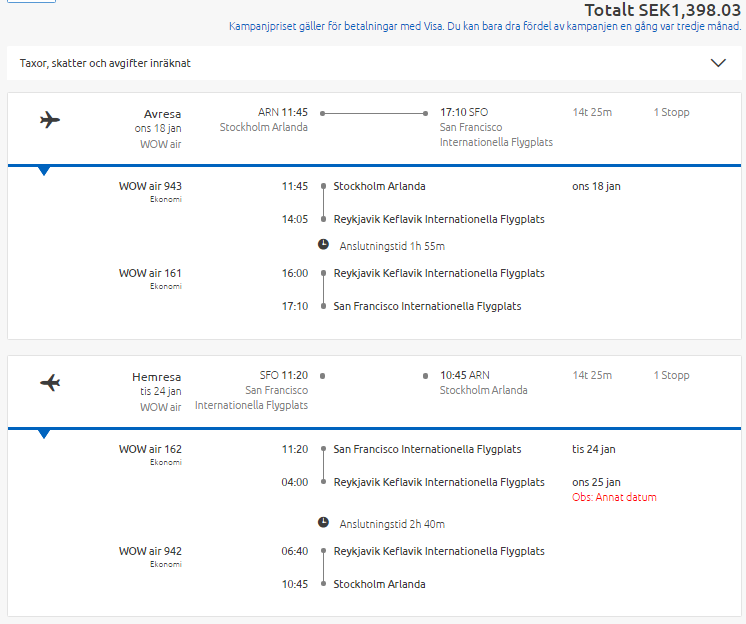Click the return flight airplane icon

50,382
